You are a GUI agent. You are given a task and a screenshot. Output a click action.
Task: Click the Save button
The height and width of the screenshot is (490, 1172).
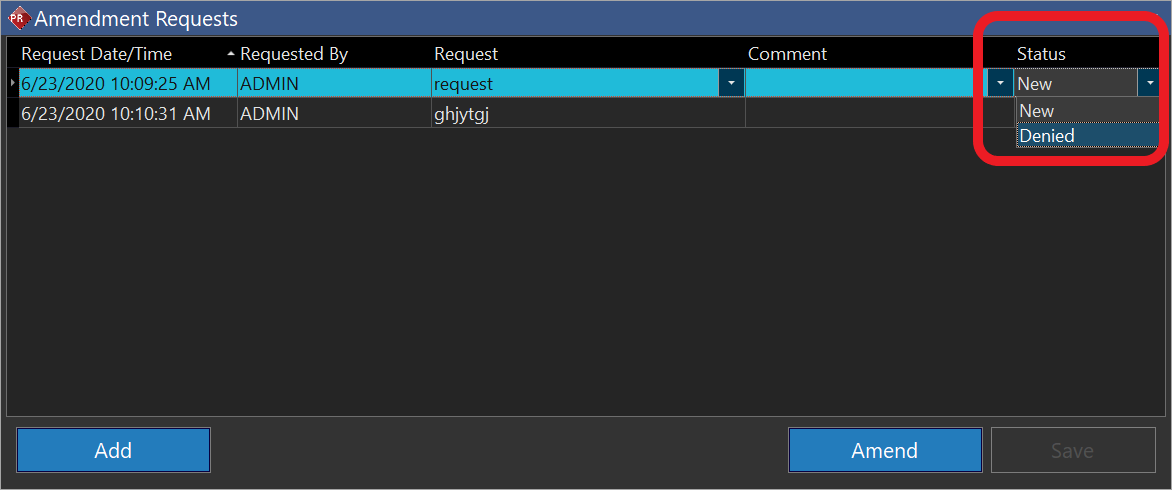[1072, 450]
